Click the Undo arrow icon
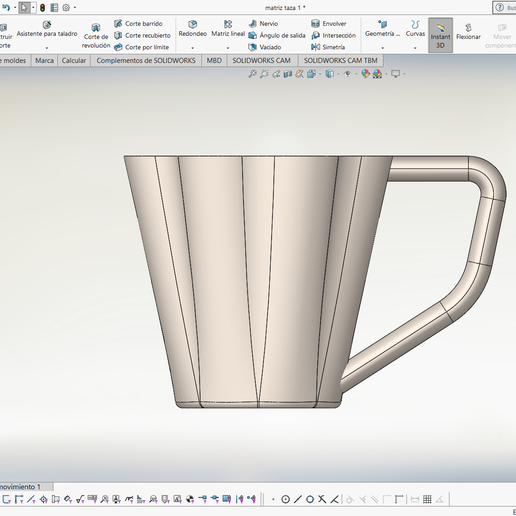Viewport: 516px width, 516px height. tap(6, 7)
